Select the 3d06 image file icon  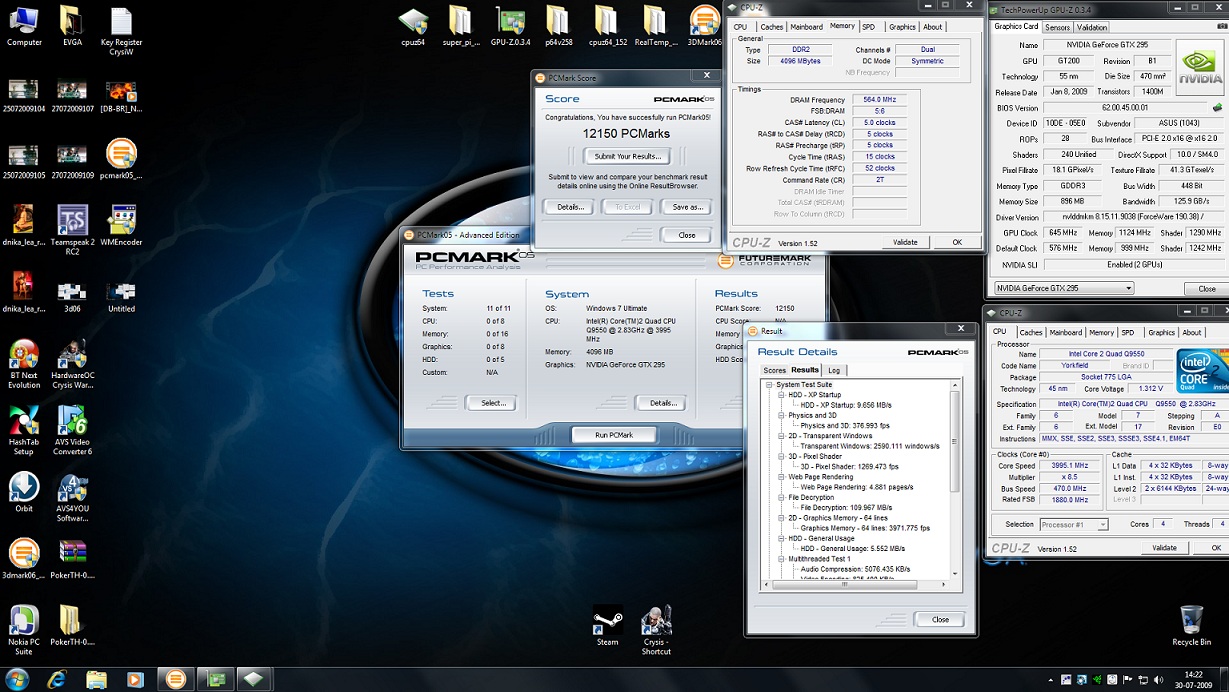[x=72, y=293]
